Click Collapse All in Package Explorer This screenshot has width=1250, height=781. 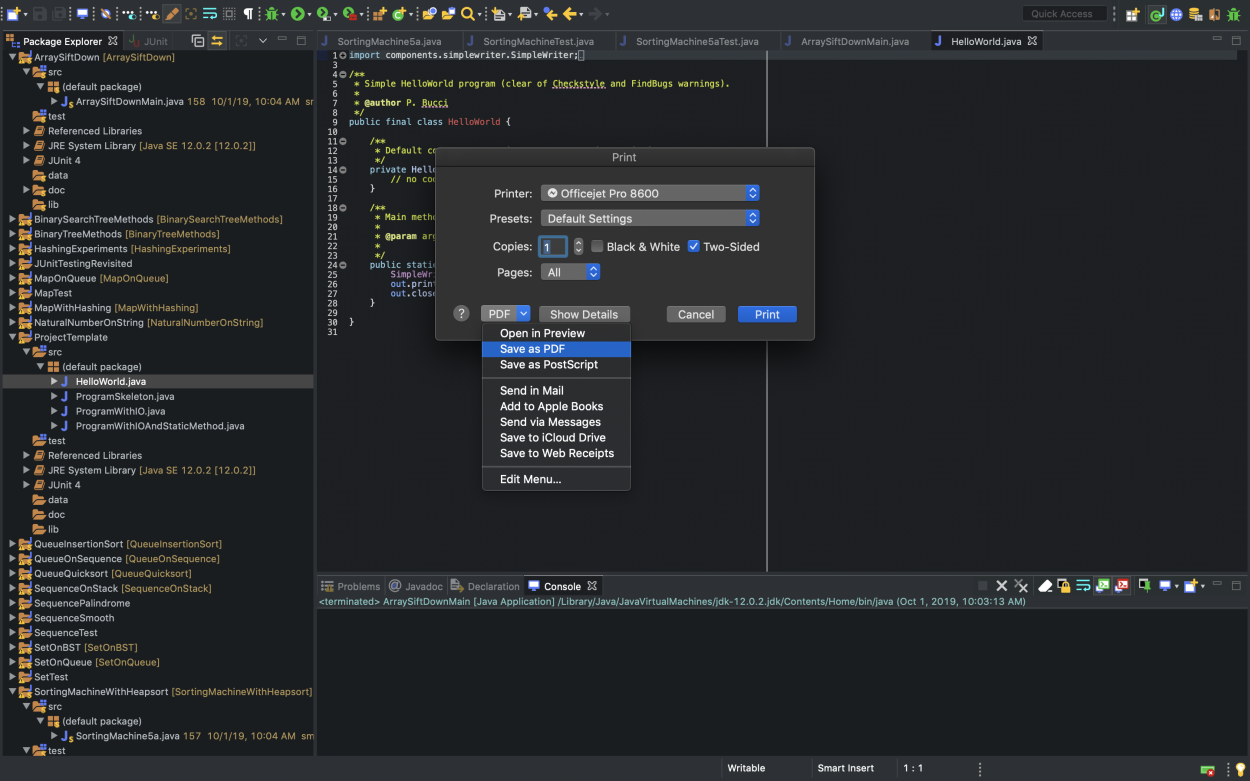(x=198, y=41)
